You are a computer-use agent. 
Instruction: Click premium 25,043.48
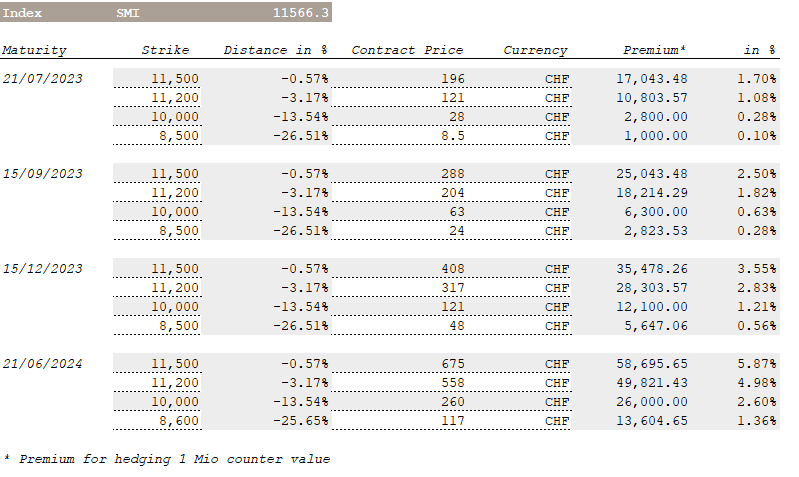pyautogui.click(x=652, y=174)
